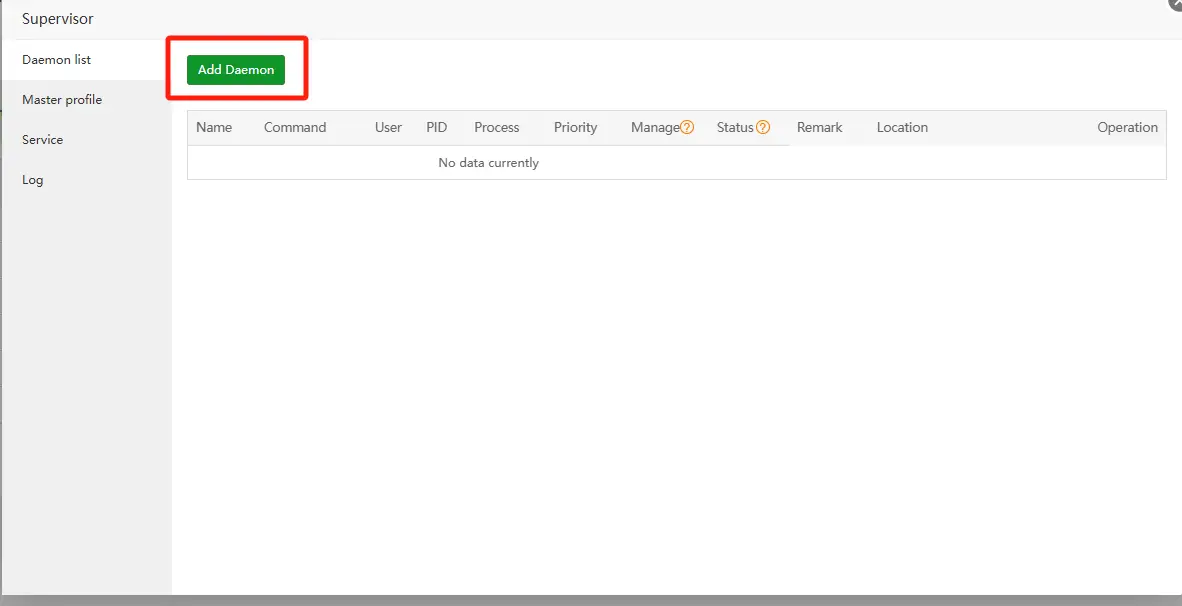Viewport: 1182px width, 606px height.
Task: Click the Status help question icon
Action: [x=763, y=127]
